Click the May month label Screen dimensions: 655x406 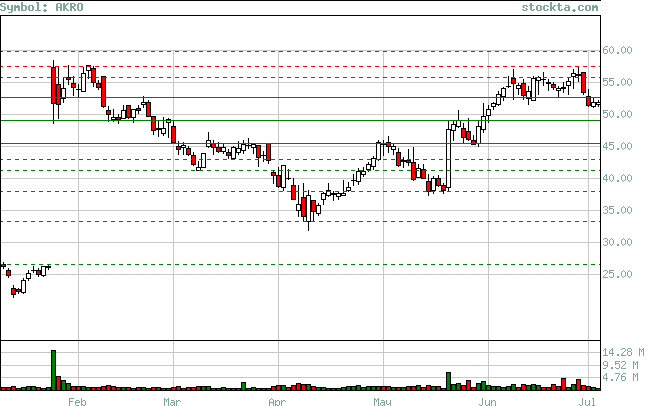pos(382,401)
